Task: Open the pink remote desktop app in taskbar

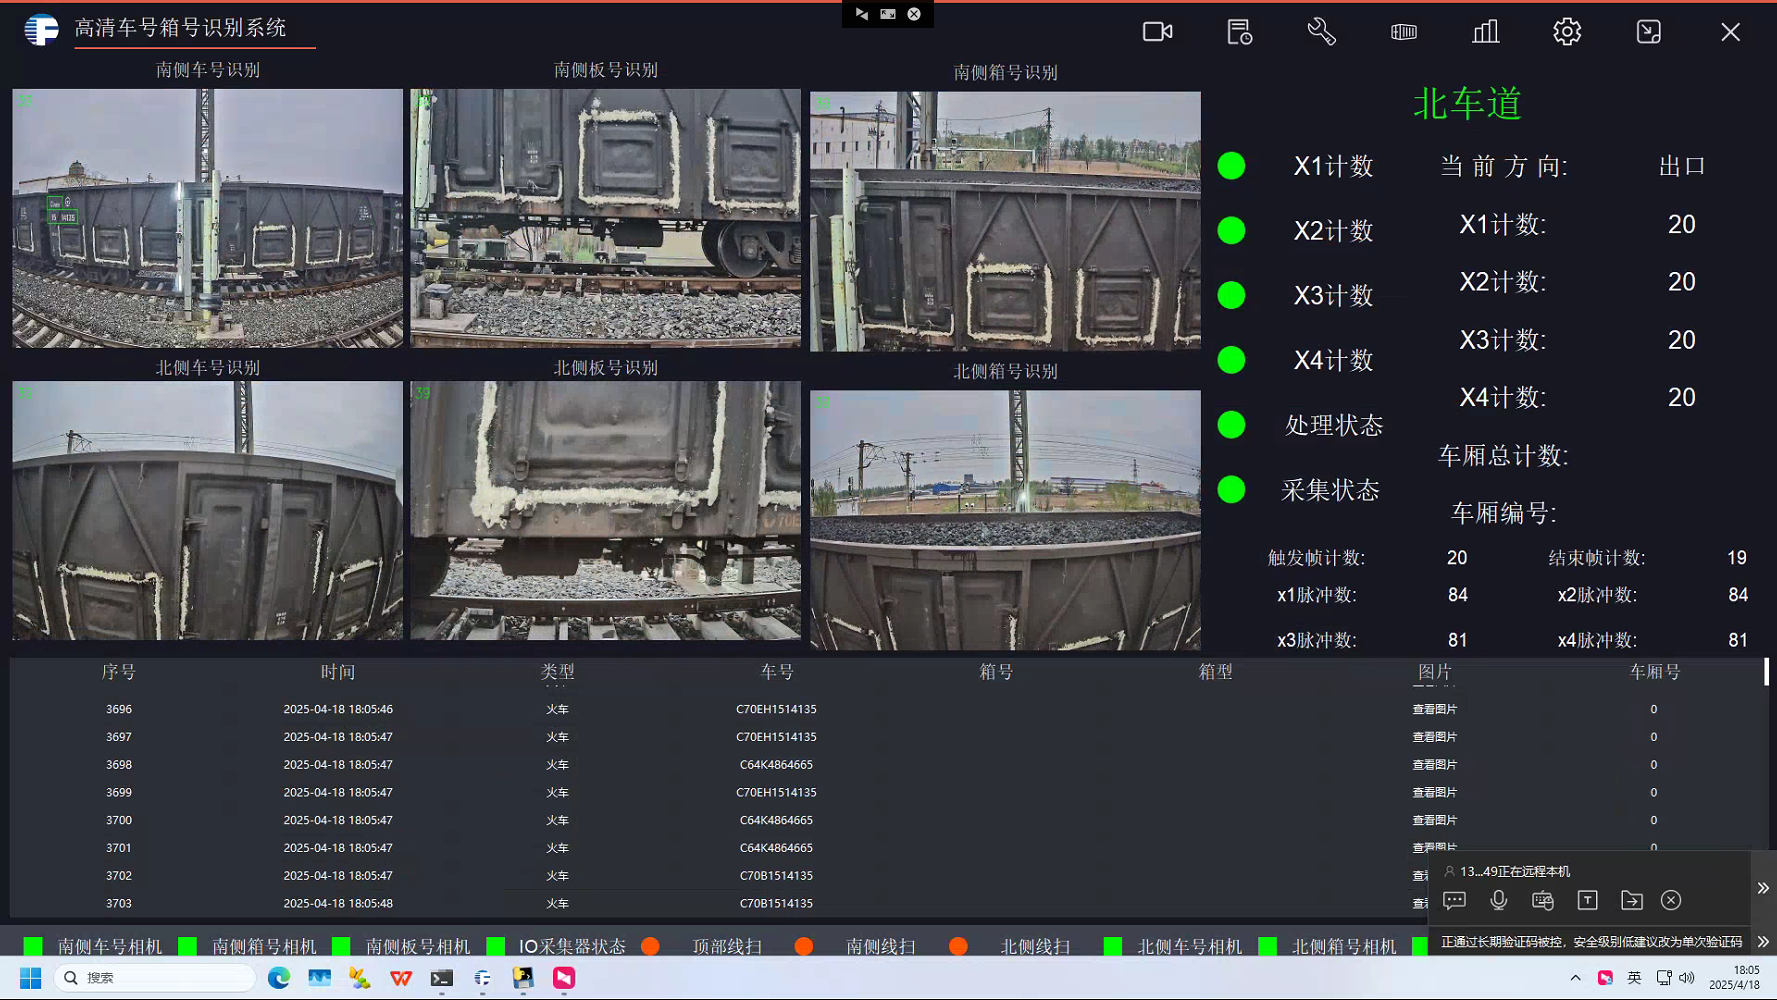Action: (564, 978)
